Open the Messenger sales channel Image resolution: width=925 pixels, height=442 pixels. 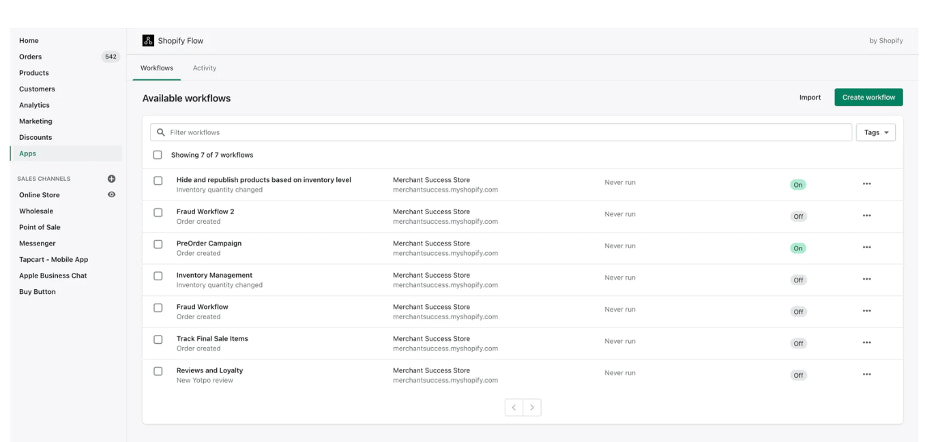(x=37, y=243)
